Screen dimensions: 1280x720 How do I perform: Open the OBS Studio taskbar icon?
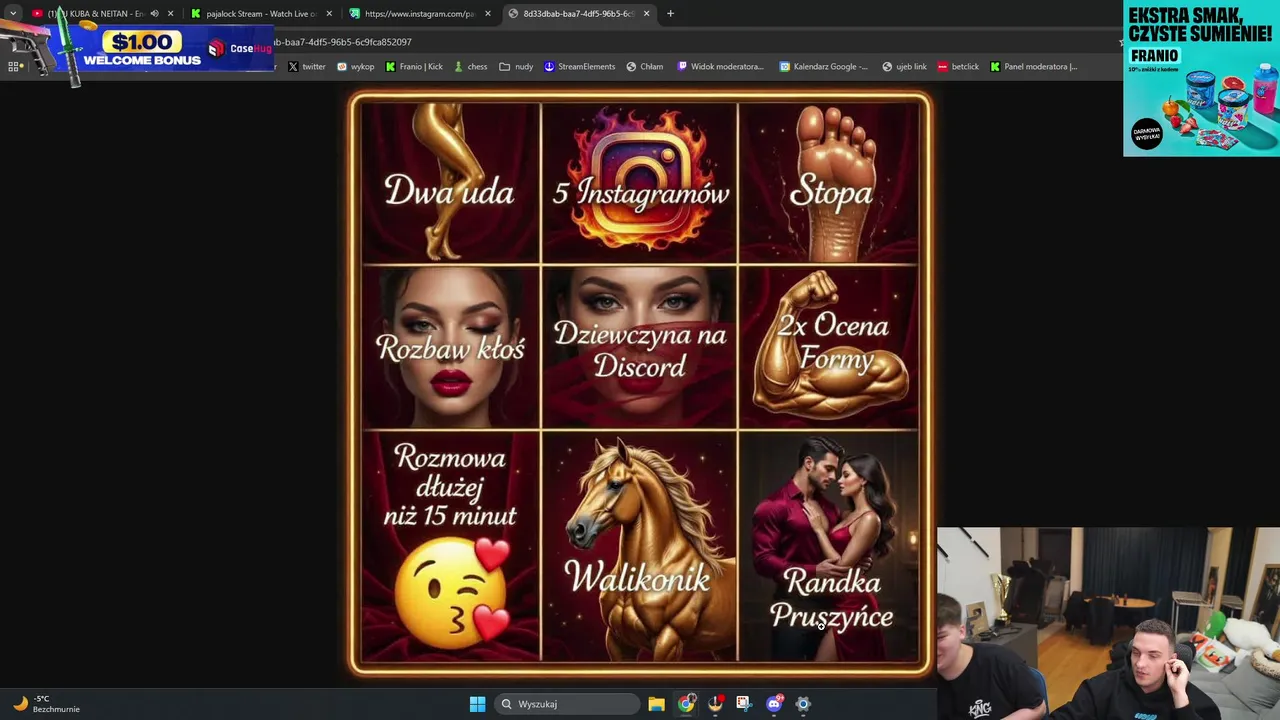tap(715, 704)
